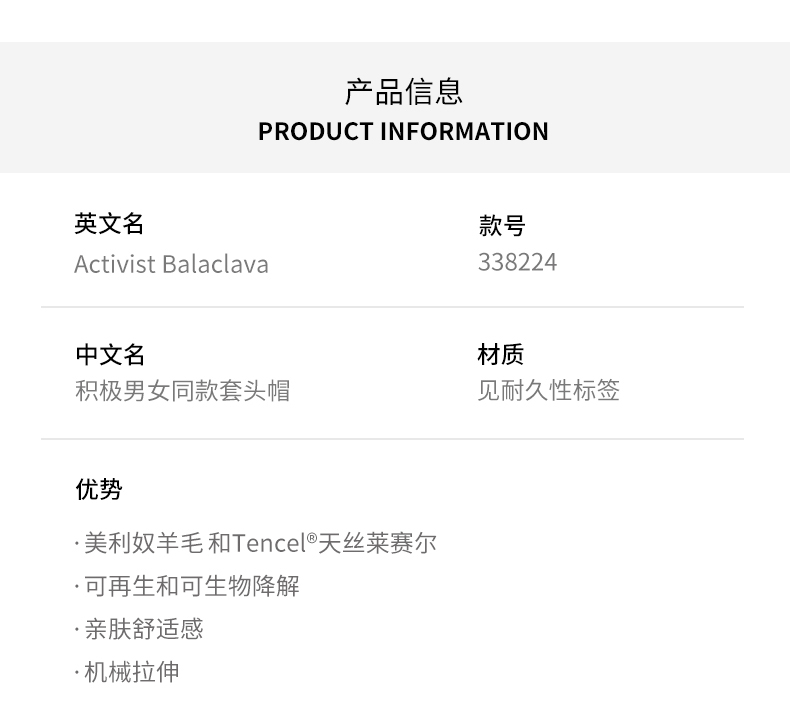Click the divider line below Activist Balaclava
Image resolution: width=790 pixels, height=723 pixels.
[x=392, y=307]
